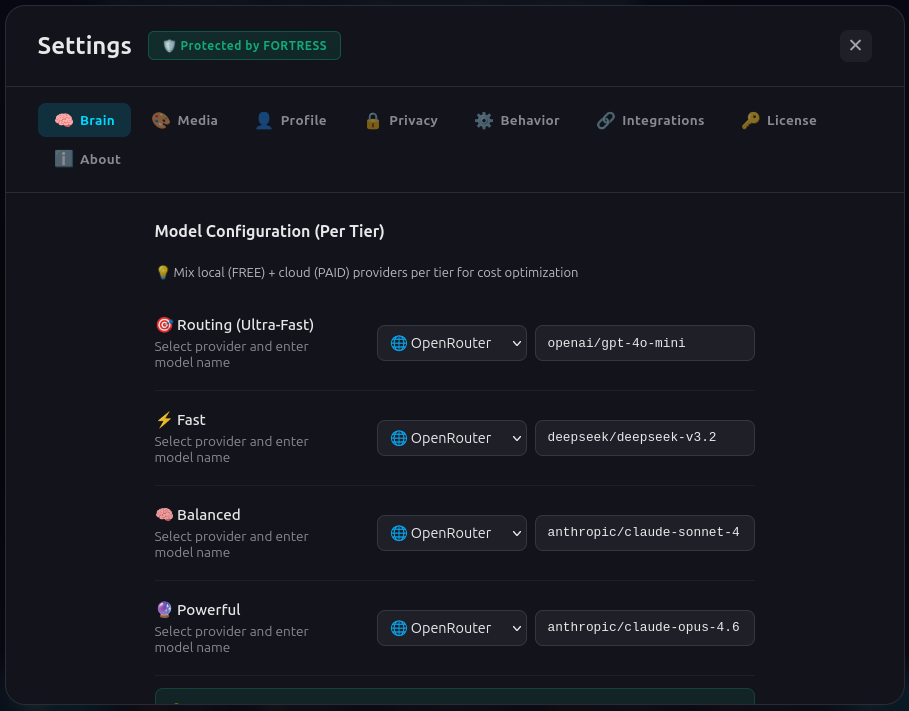The image size is (909, 711).
Task: Open the Brain settings tab
Action: pos(84,120)
